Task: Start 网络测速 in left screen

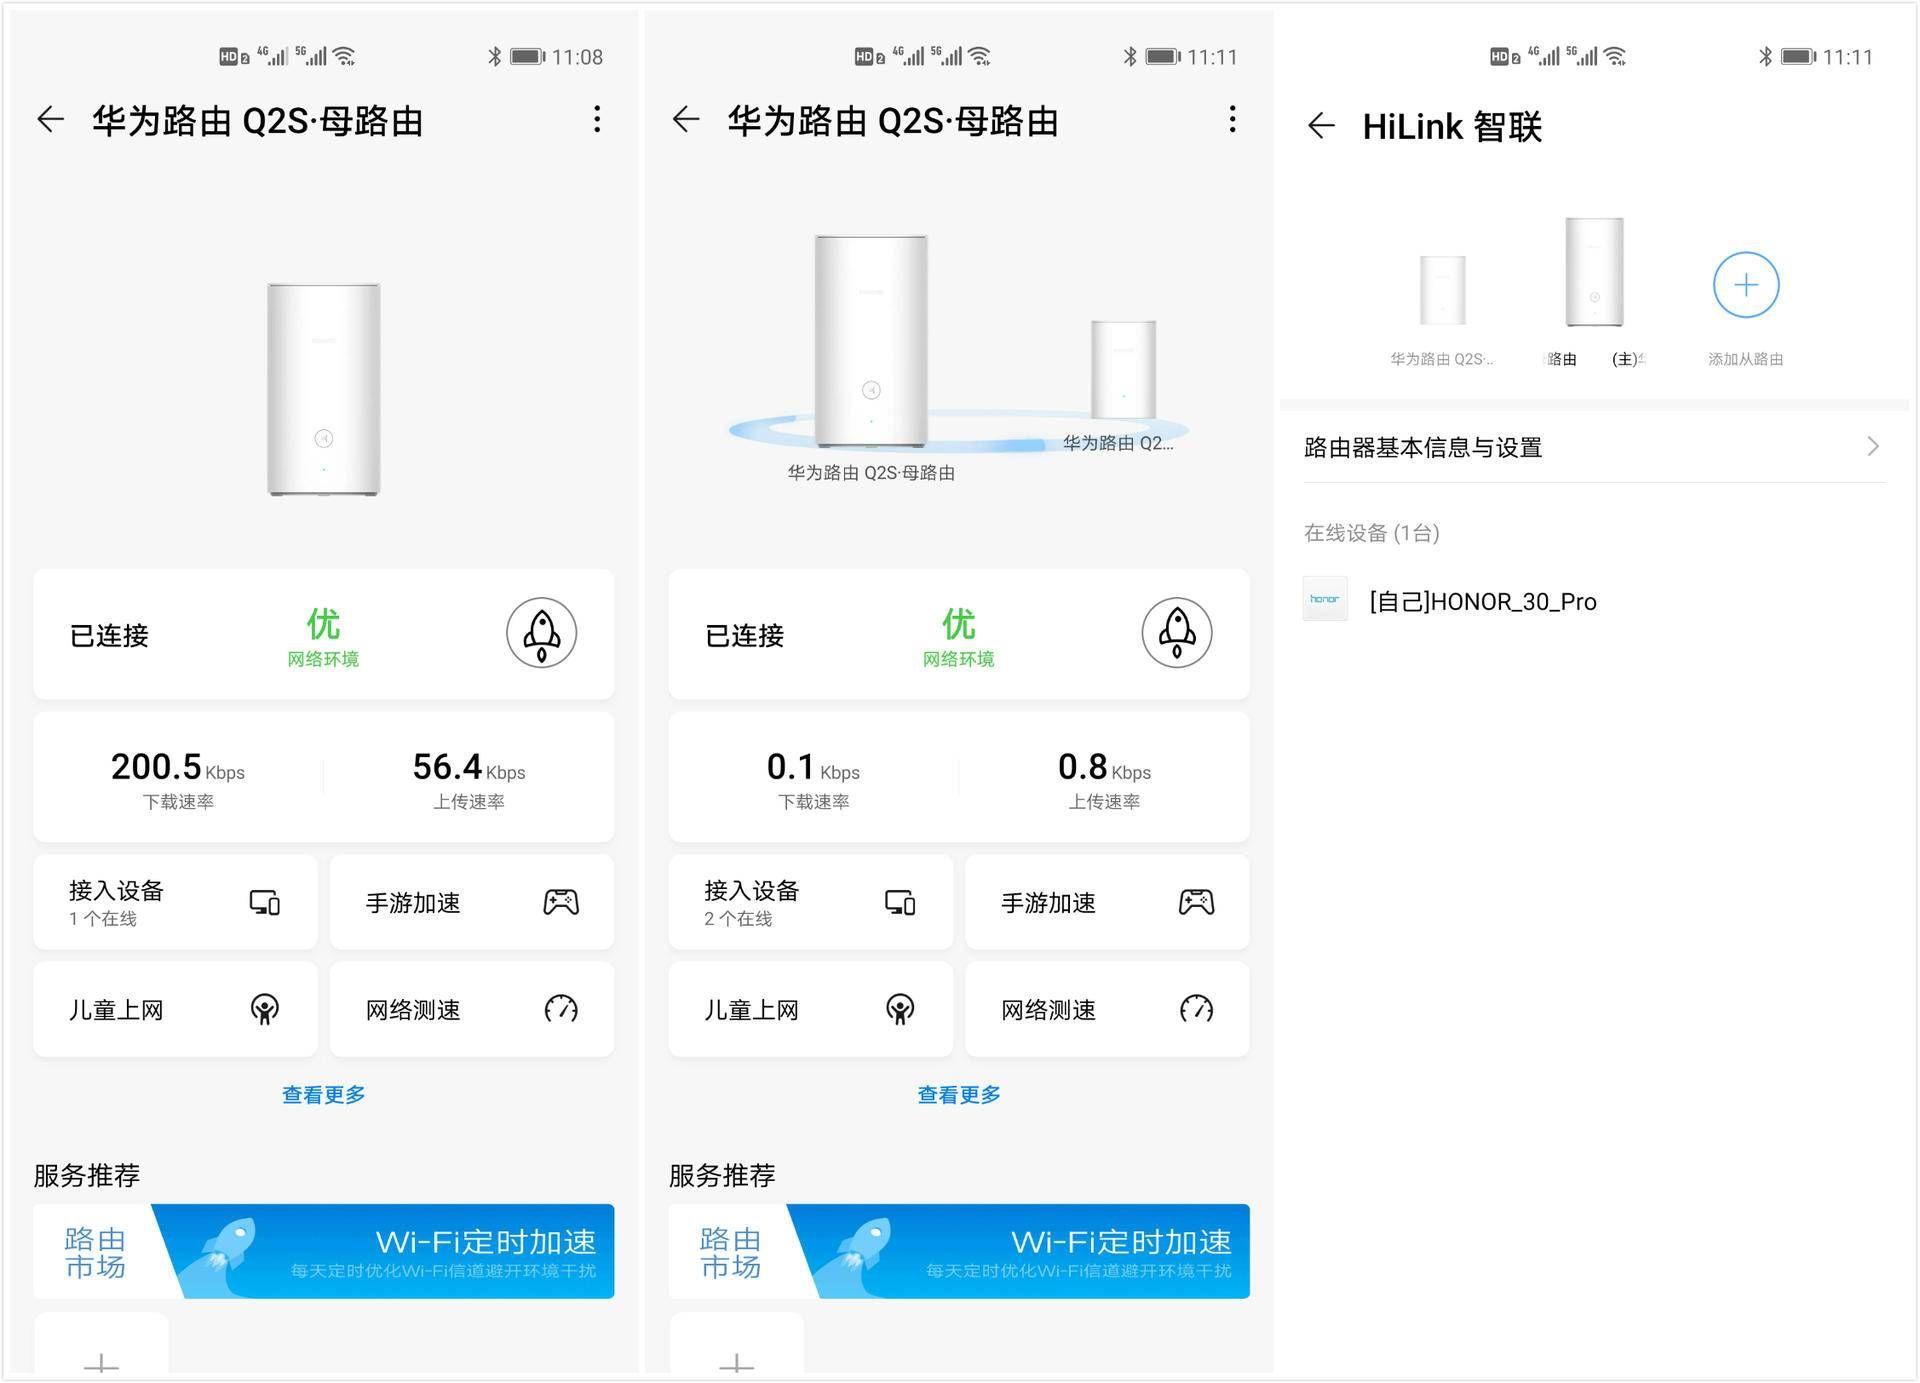Action: point(472,1009)
